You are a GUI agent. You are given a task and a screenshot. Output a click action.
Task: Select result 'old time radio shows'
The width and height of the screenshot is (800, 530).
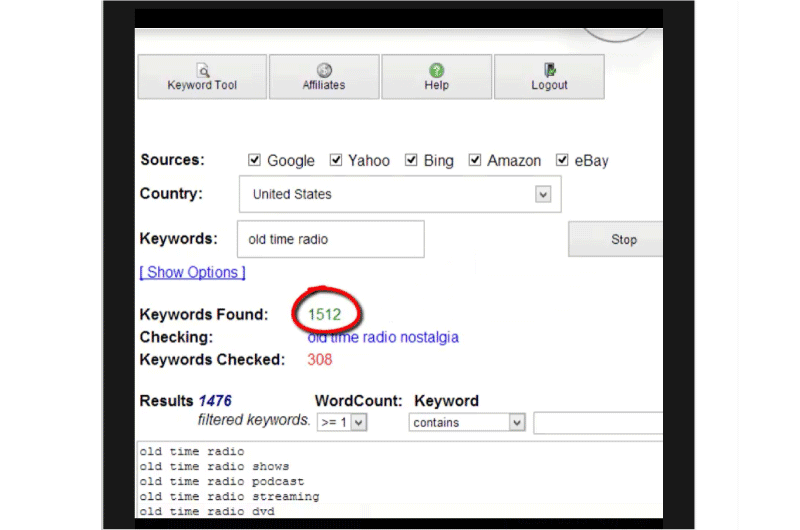214,466
